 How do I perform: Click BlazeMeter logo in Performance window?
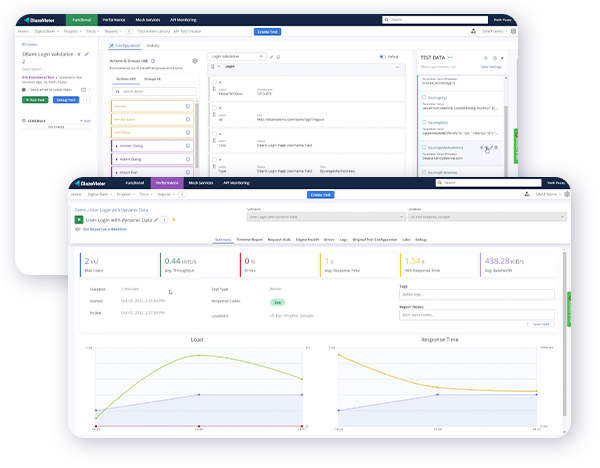(90, 183)
